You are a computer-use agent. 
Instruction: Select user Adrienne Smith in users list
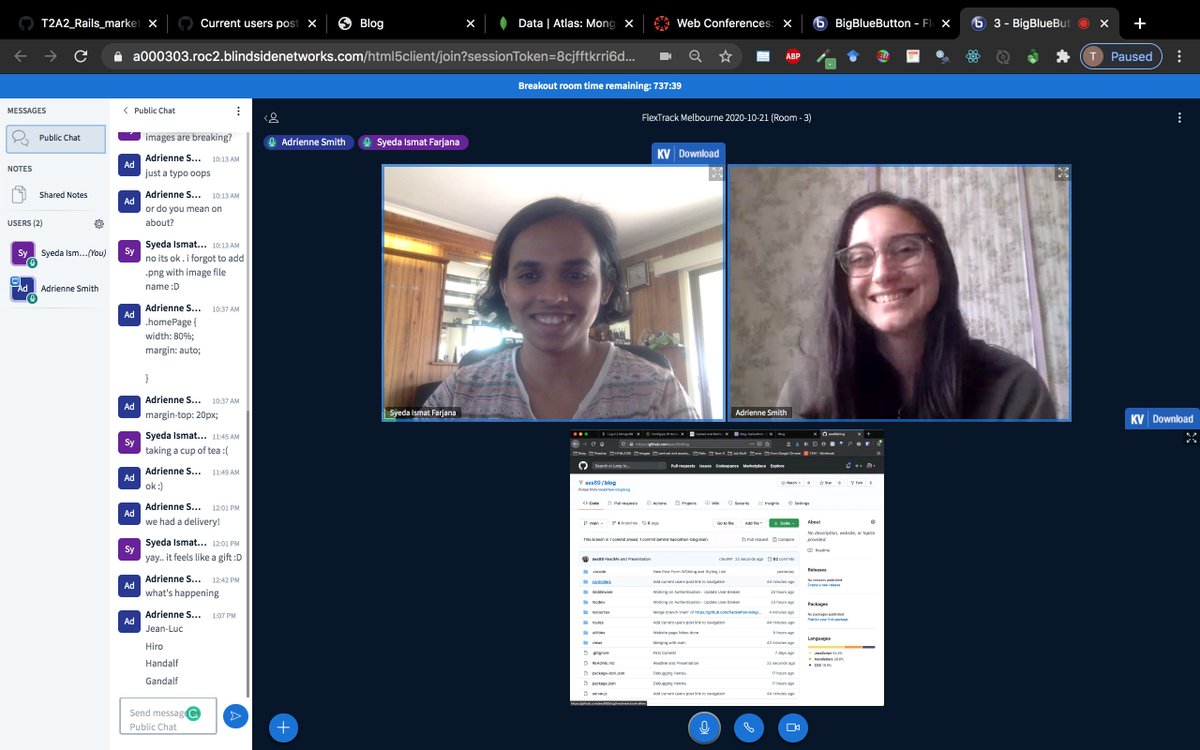coord(58,289)
